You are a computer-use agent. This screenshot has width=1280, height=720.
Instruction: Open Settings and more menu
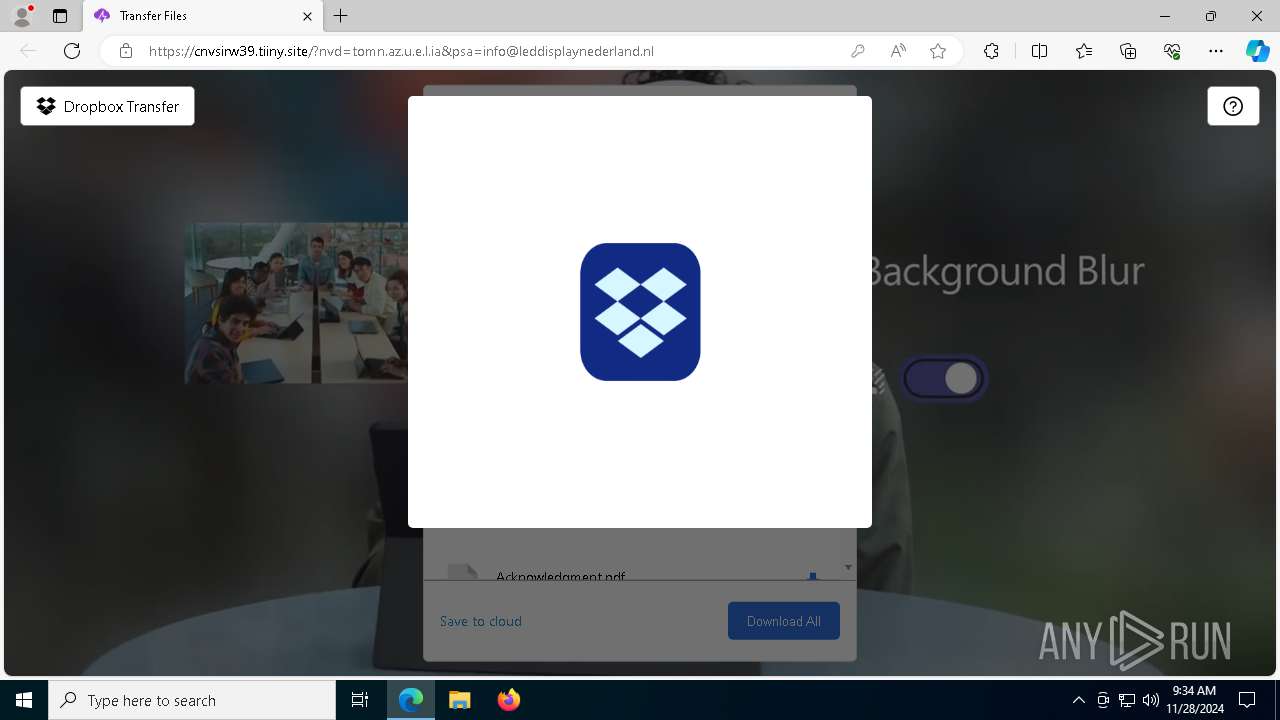tap(1216, 51)
